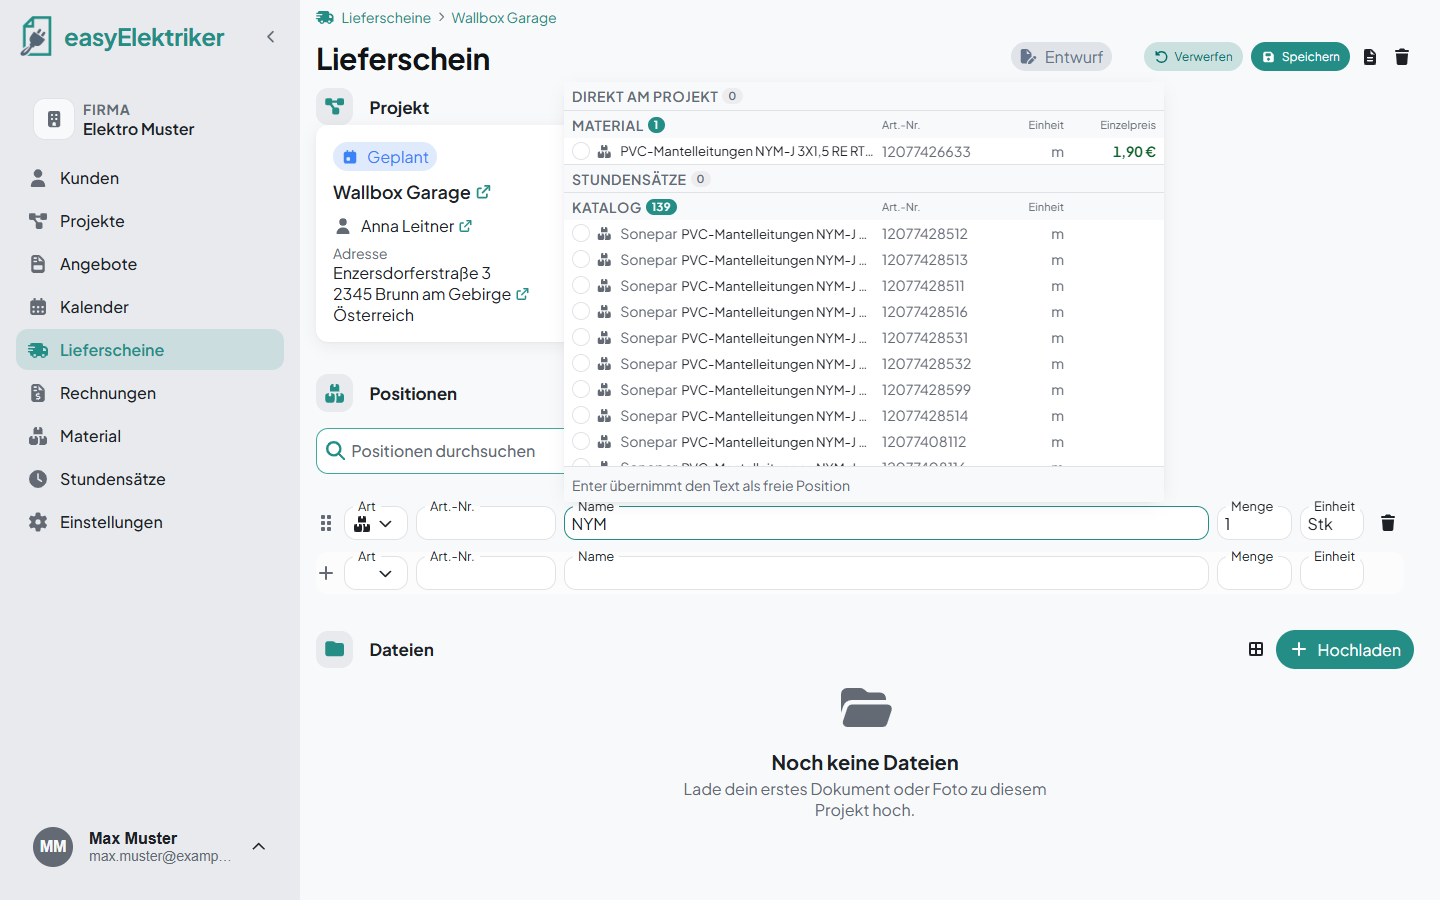Click the document export icon beside Speichern
This screenshot has height=900, width=1440.
click(1370, 57)
